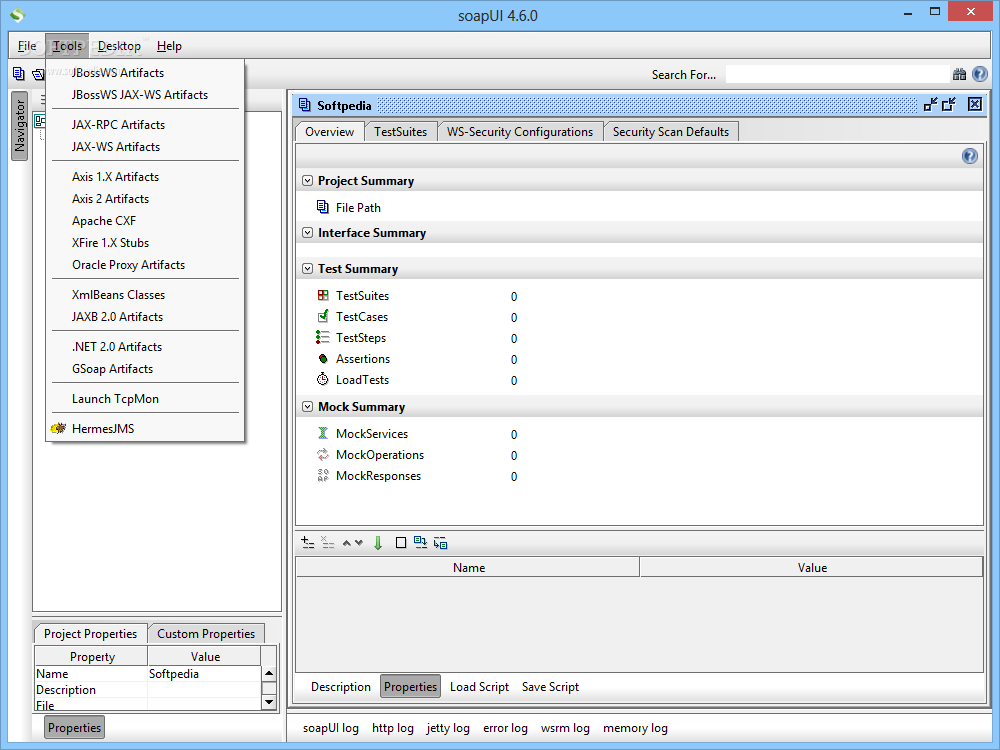This screenshot has width=1000, height=750.
Task: Click the Assertions dot icon
Action: pyautogui.click(x=323, y=358)
